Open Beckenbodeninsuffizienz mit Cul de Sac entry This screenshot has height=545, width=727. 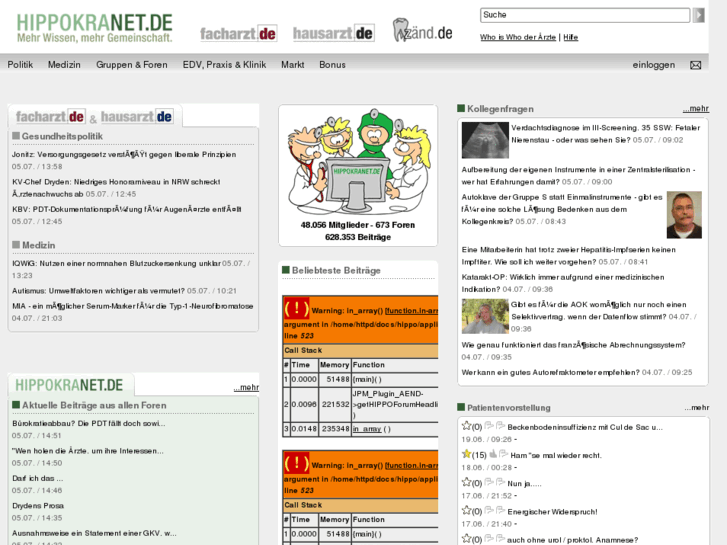point(585,427)
